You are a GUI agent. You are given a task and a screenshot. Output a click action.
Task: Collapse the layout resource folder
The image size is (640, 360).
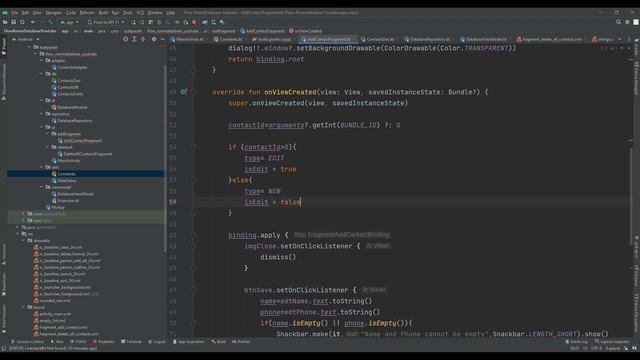coord(24,307)
